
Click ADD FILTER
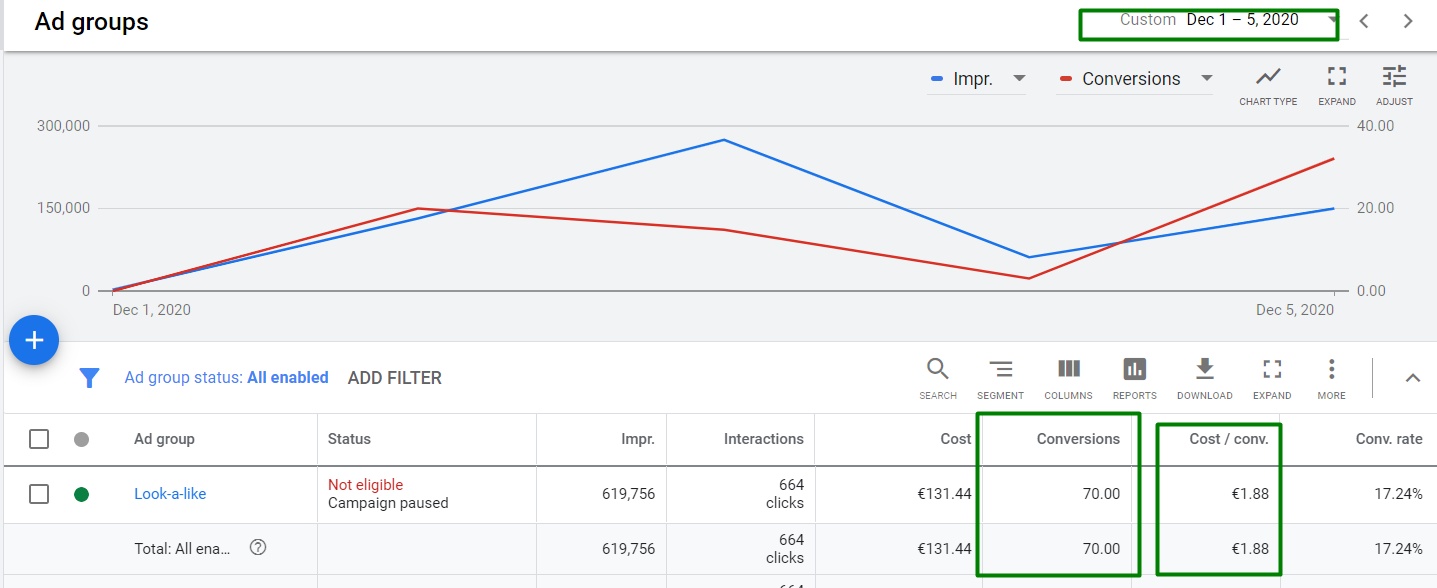click(394, 378)
